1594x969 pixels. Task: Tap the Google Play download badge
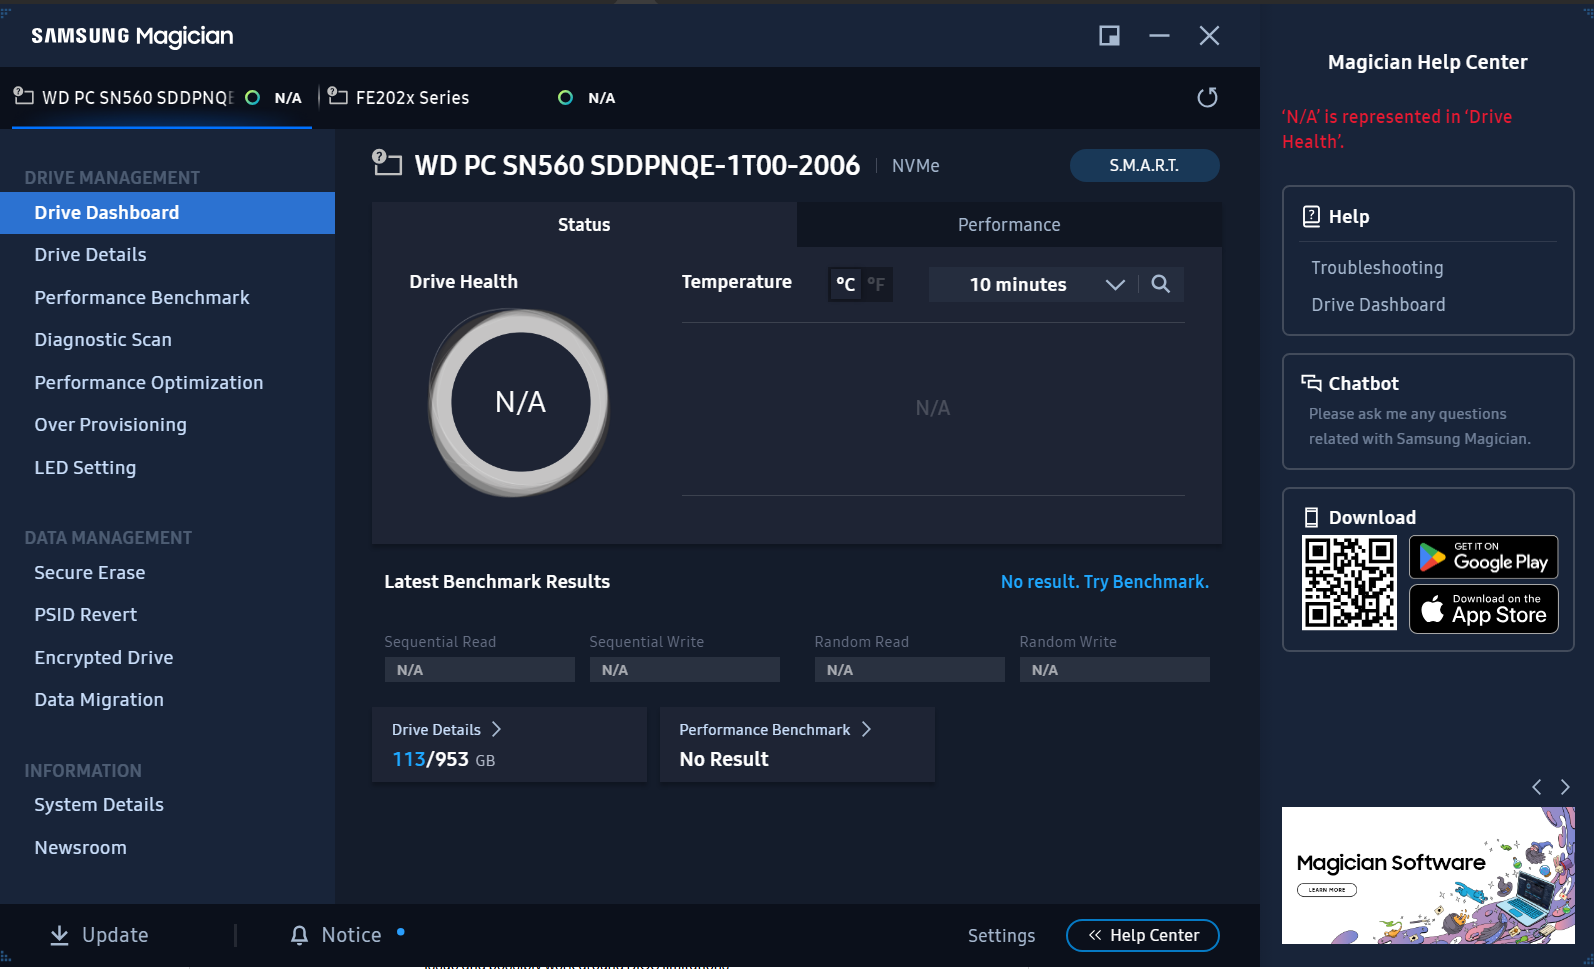coord(1483,558)
